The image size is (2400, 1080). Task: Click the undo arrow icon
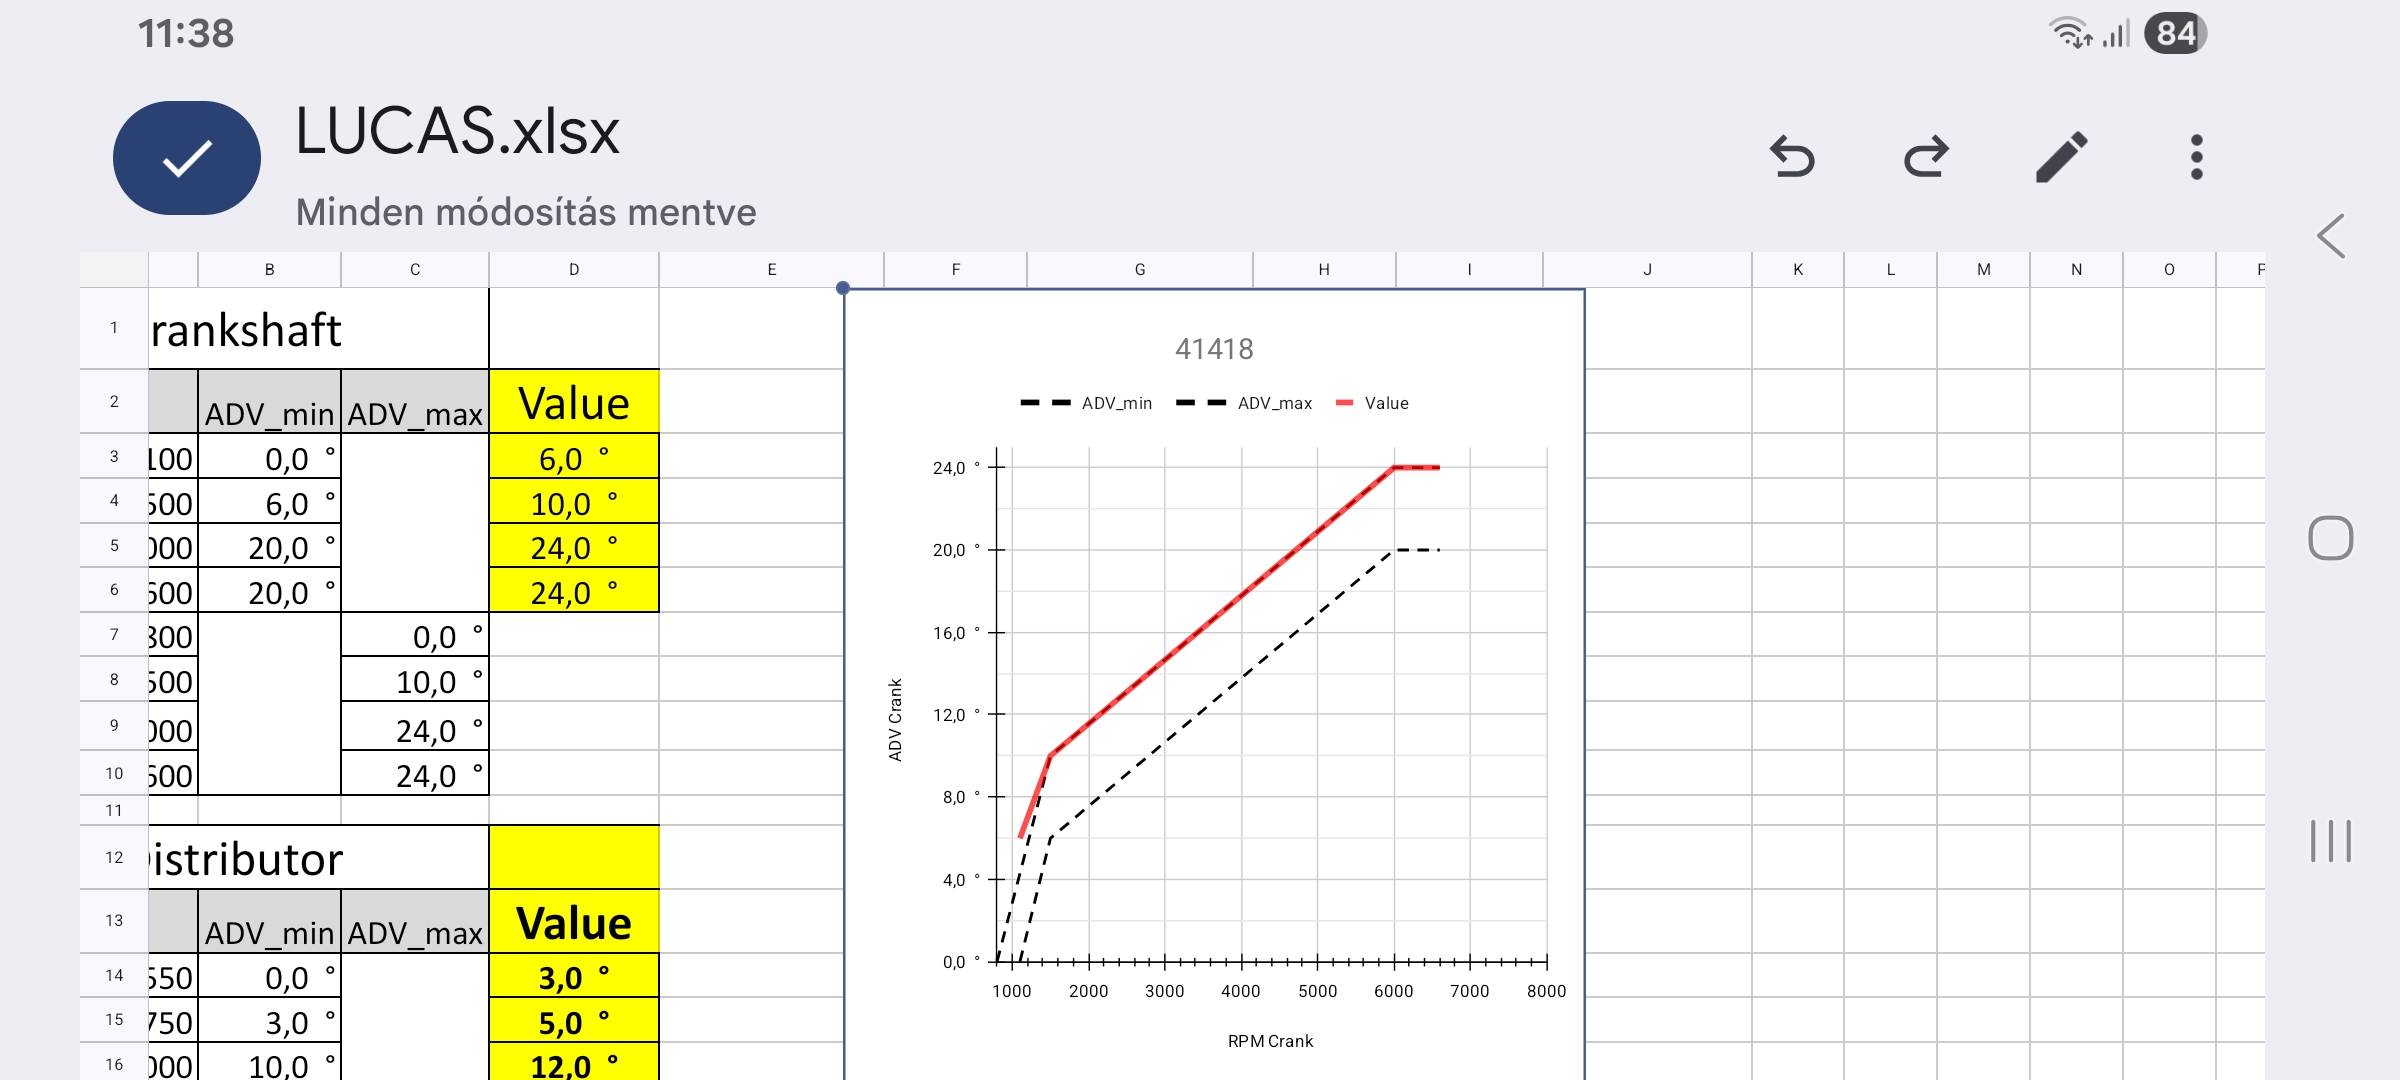point(1791,157)
